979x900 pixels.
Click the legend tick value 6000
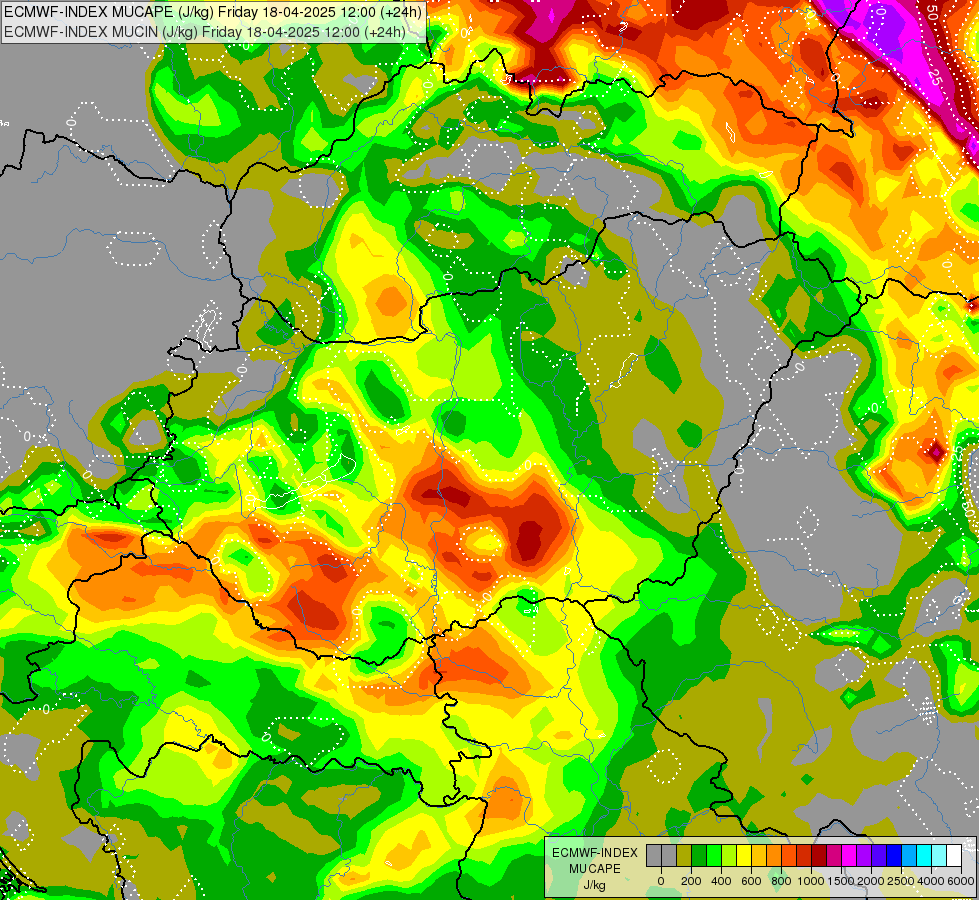(x=961, y=881)
